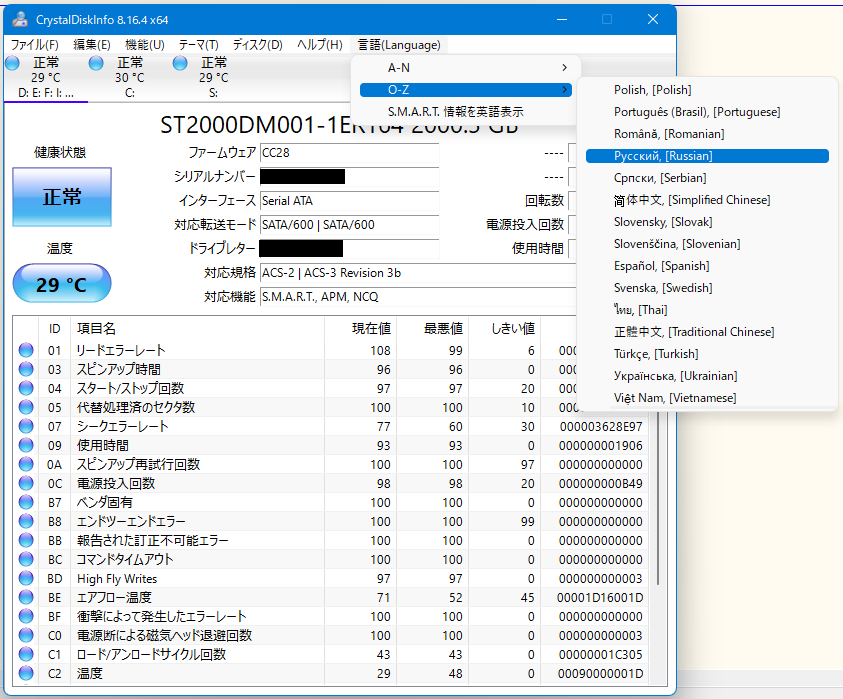The height and width of the screenshot is (699, 843).
Task: Click the status orb for row 0A
Action: pos(26,464)
